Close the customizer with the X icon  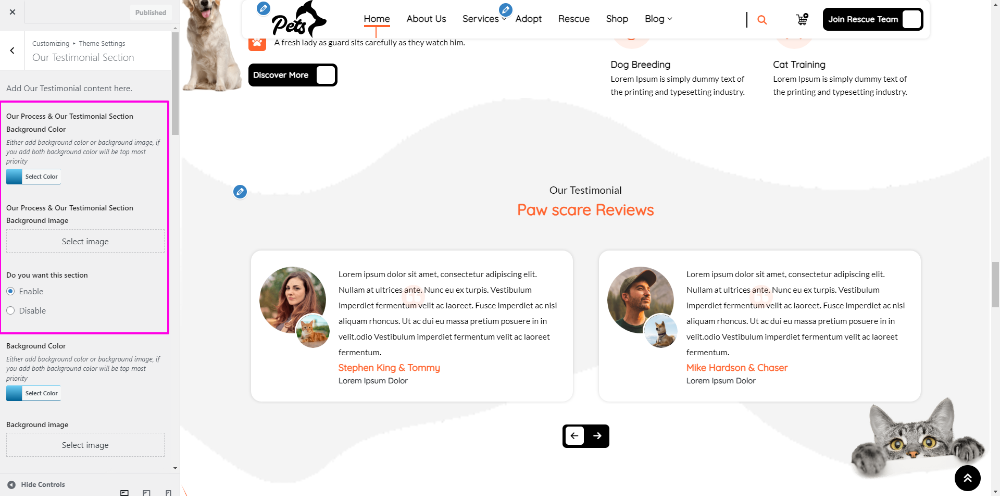(12, 12)
